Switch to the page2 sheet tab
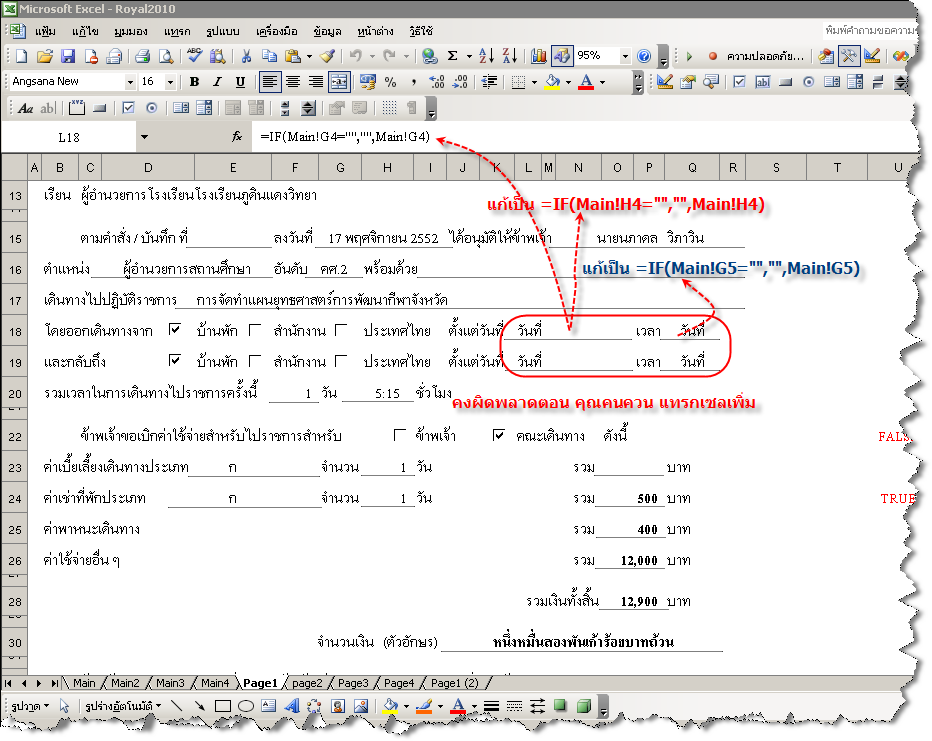 pos(307,683)
